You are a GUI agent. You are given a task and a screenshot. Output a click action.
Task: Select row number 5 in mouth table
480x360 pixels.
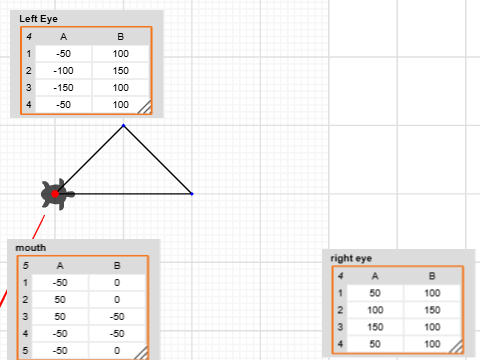coord(25,351)
